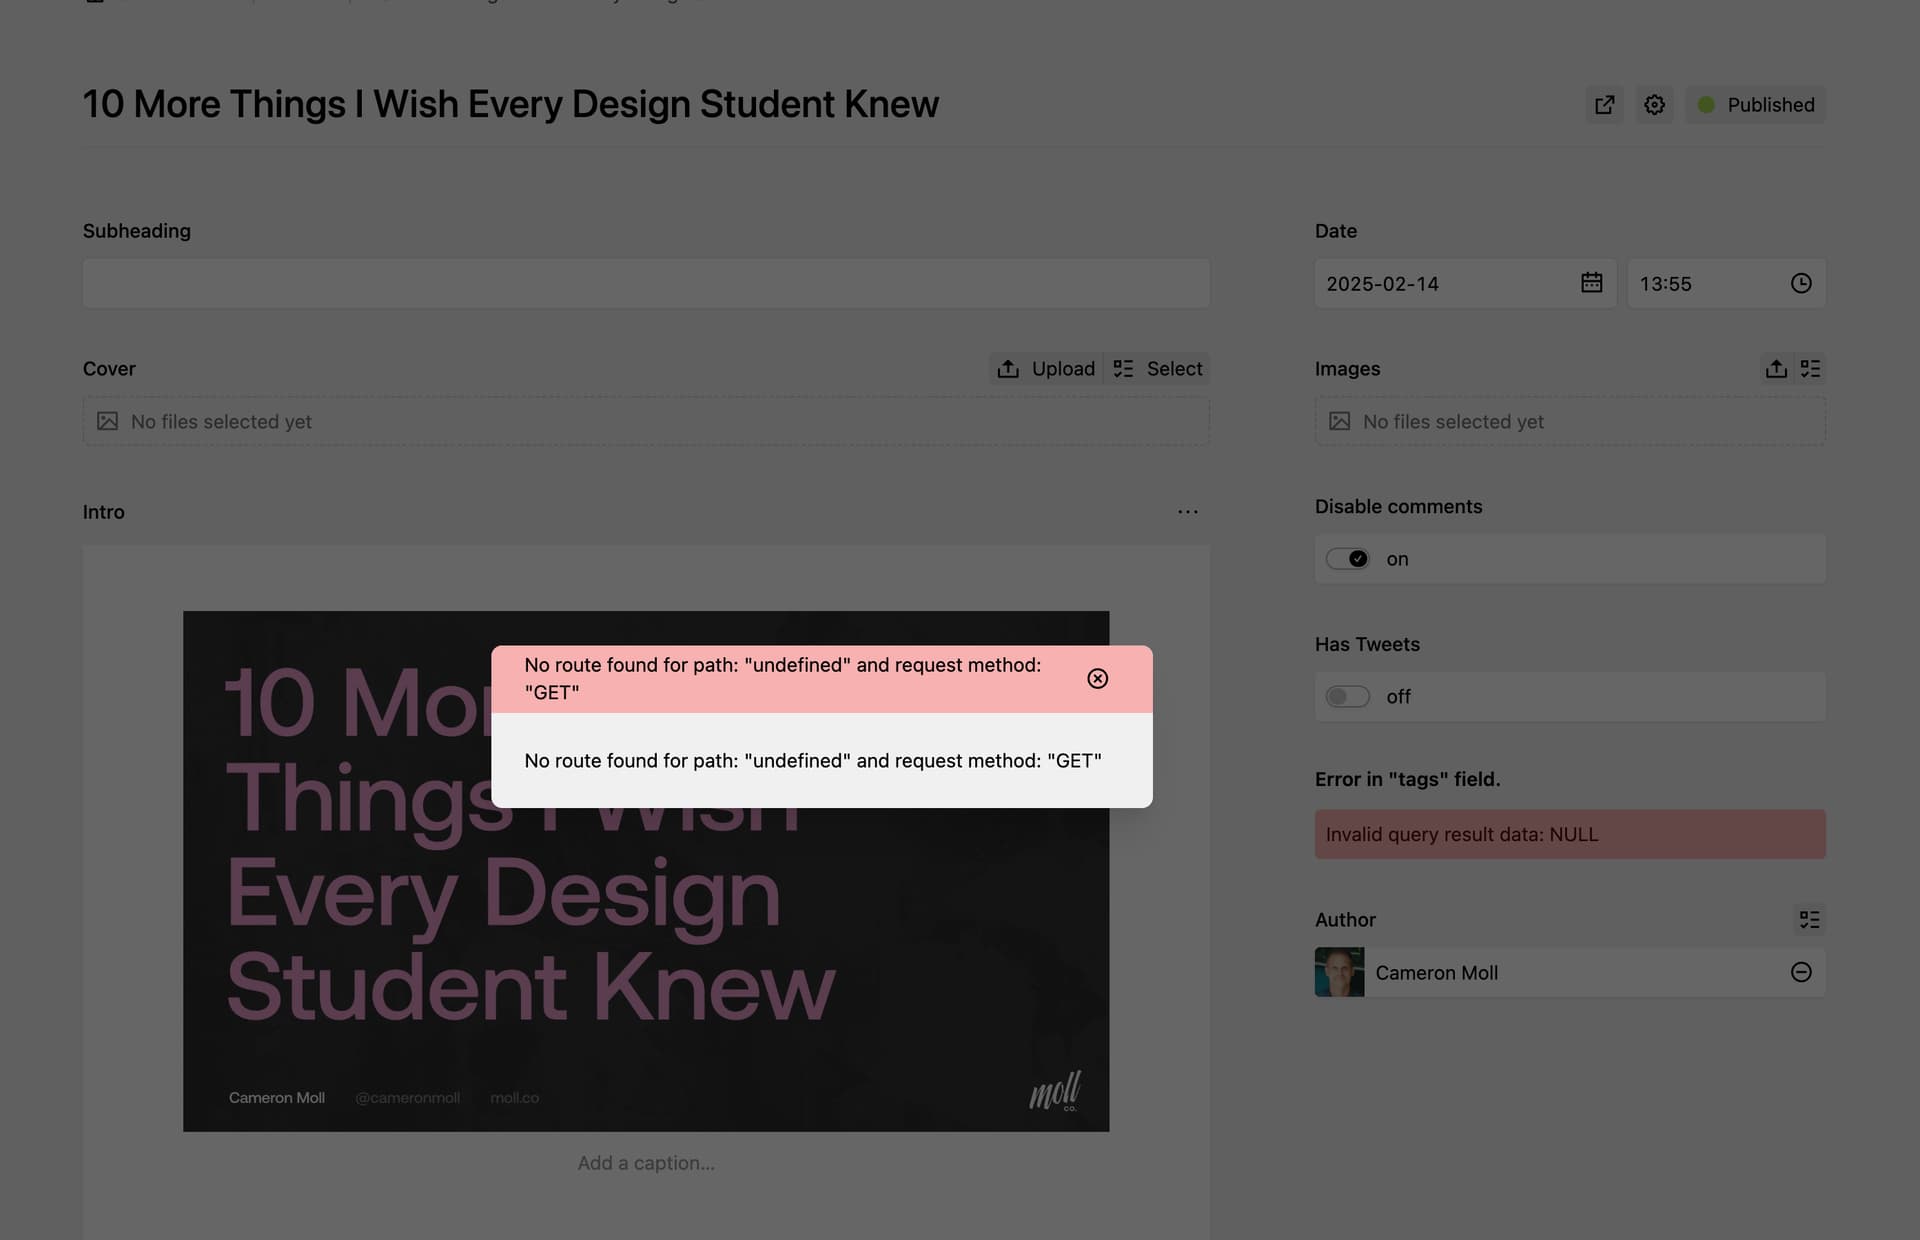Click the Cover Select button
The width and height of the screenshot is (1920, 1240).
click(x=1157, y=369)
